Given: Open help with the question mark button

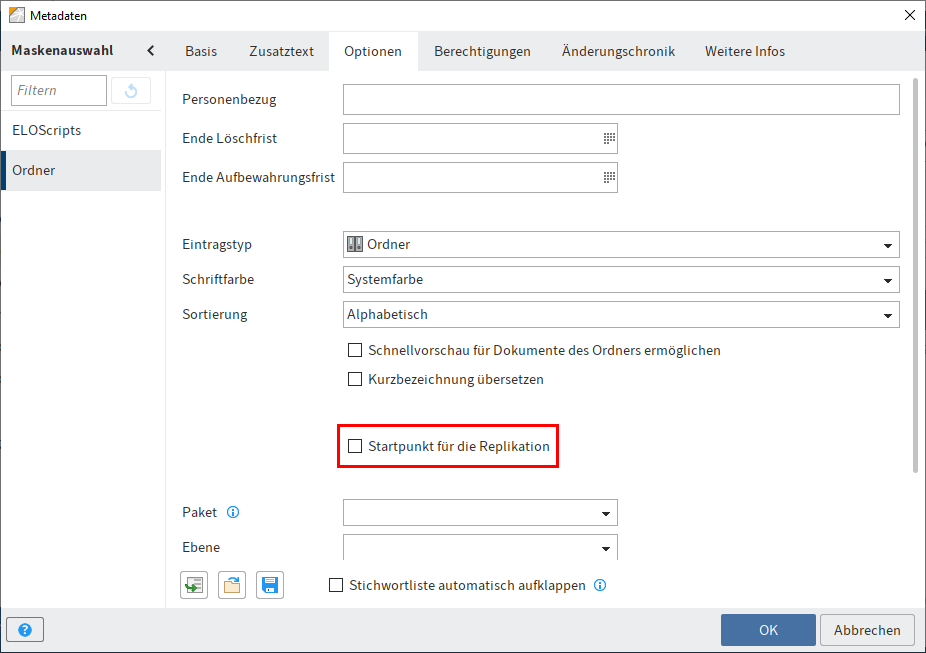Looking at the screenshot, I should [25, 630].
